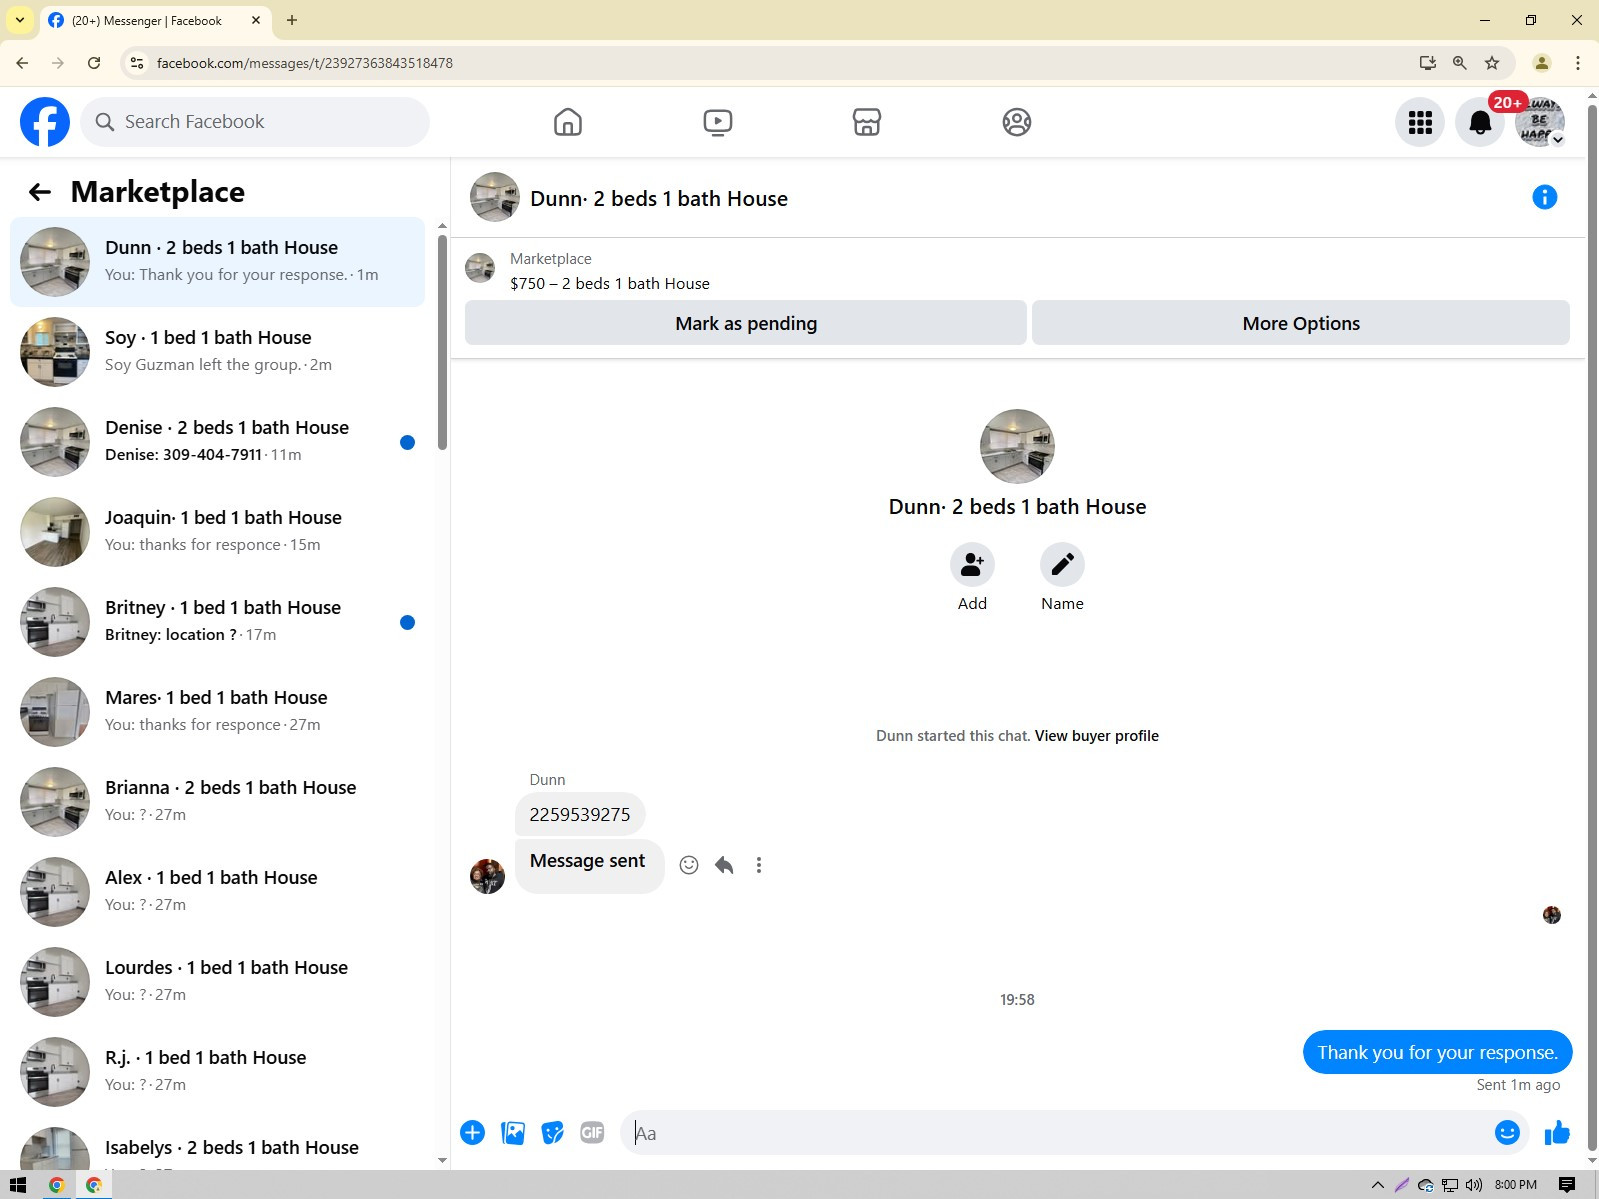Choose a sticker in composer
The image size is (1599, 1199).
click(x=553, y=1133)
